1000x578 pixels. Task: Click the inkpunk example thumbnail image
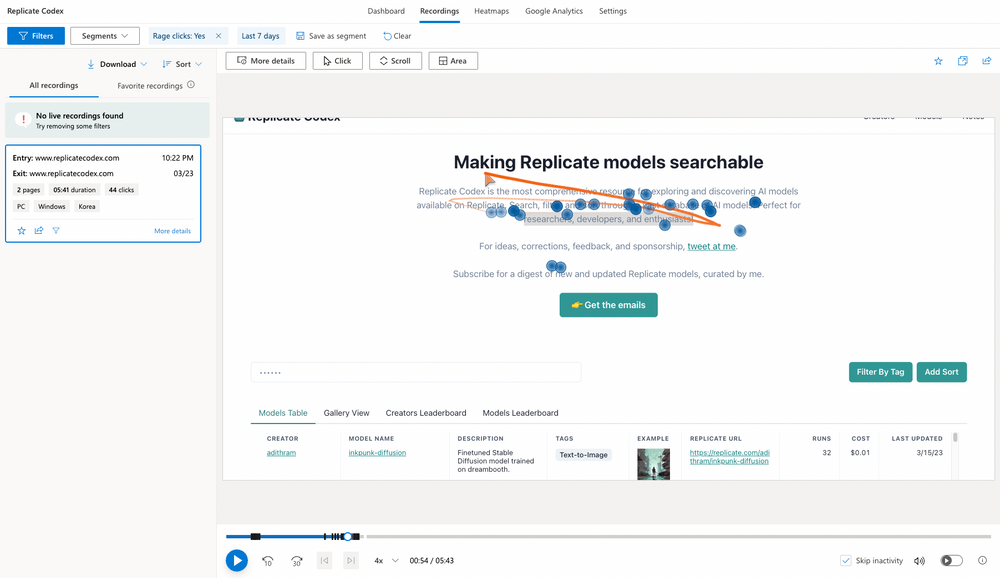[653, 464]
